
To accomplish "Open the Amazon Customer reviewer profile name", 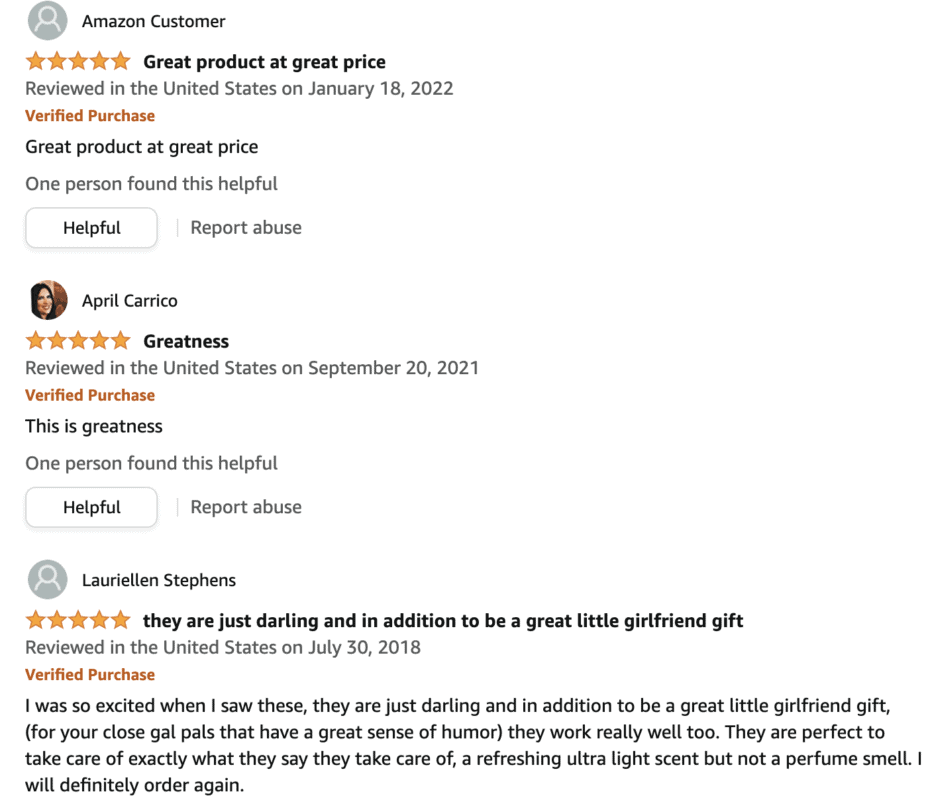I will coord(153,21).
